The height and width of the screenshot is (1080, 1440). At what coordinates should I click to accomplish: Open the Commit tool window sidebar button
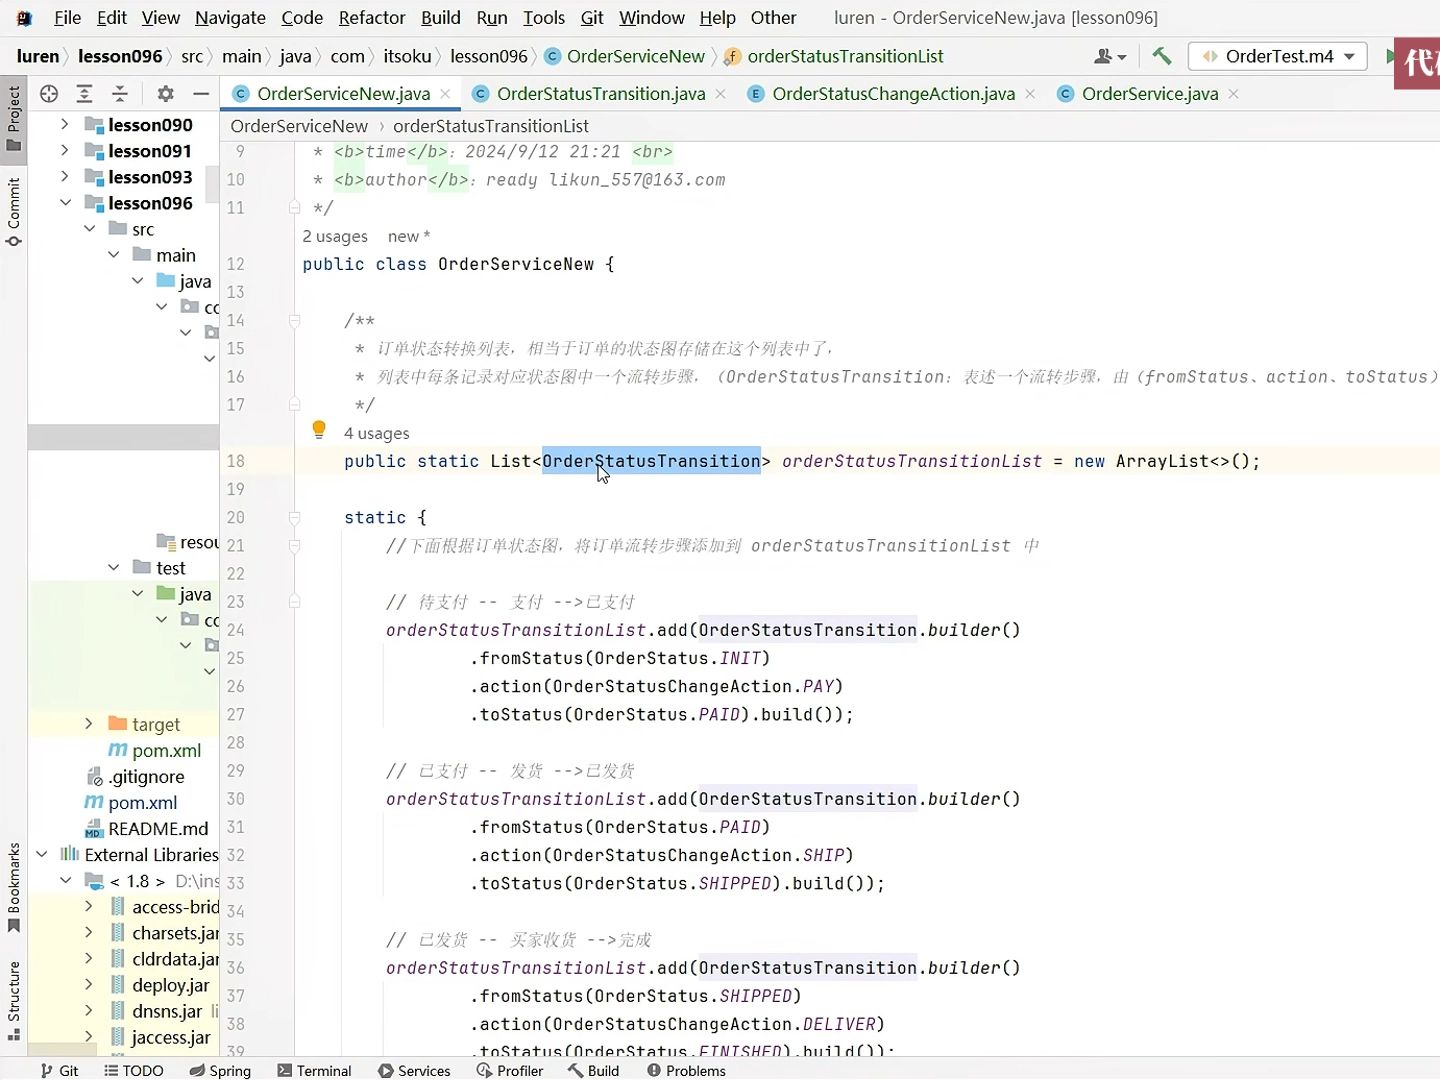[x=14, y=212]
